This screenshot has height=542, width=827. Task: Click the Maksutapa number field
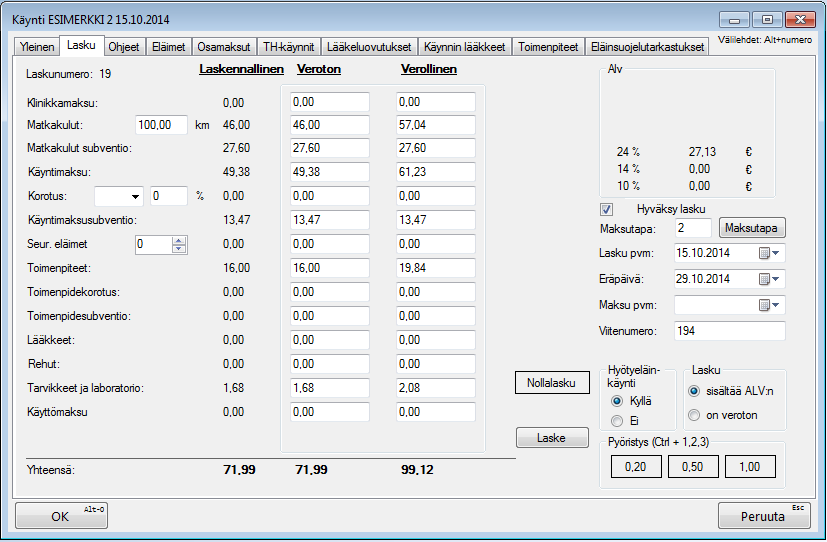pyautogui.click(x=693, y=228)
